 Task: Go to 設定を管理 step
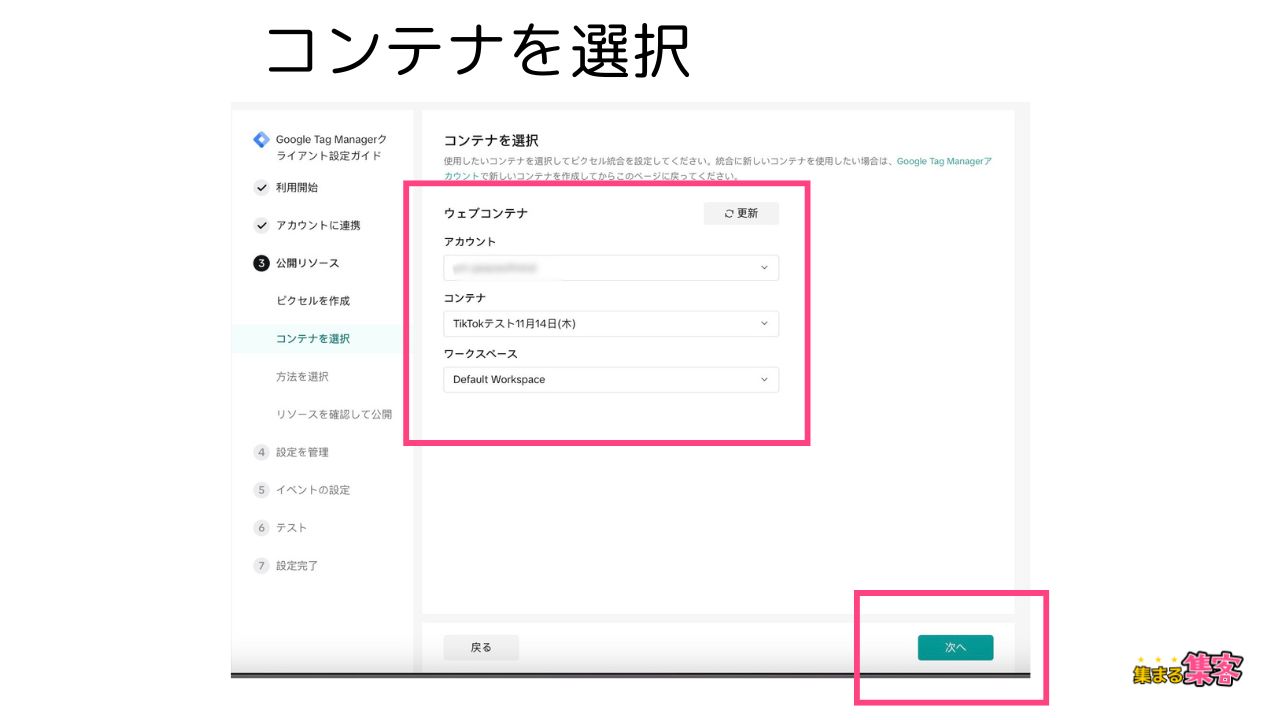tap(302, 452)
